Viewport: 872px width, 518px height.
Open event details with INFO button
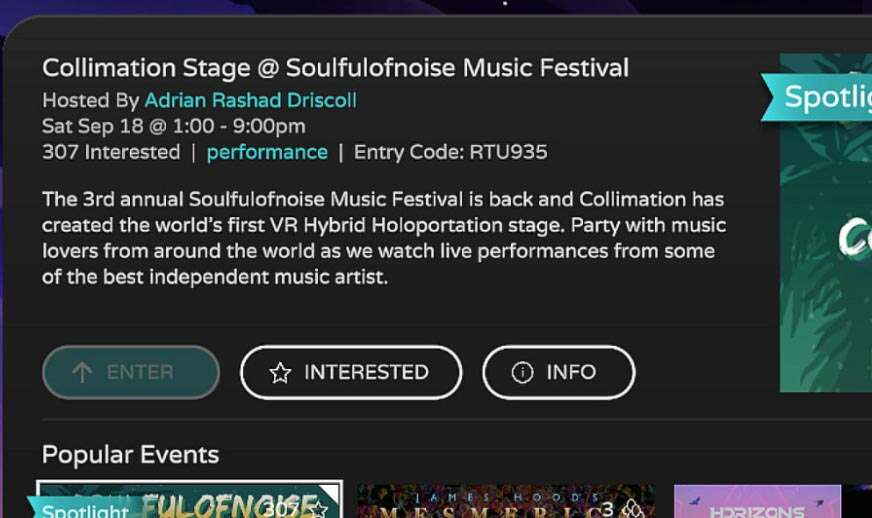(x=558, y=373)
